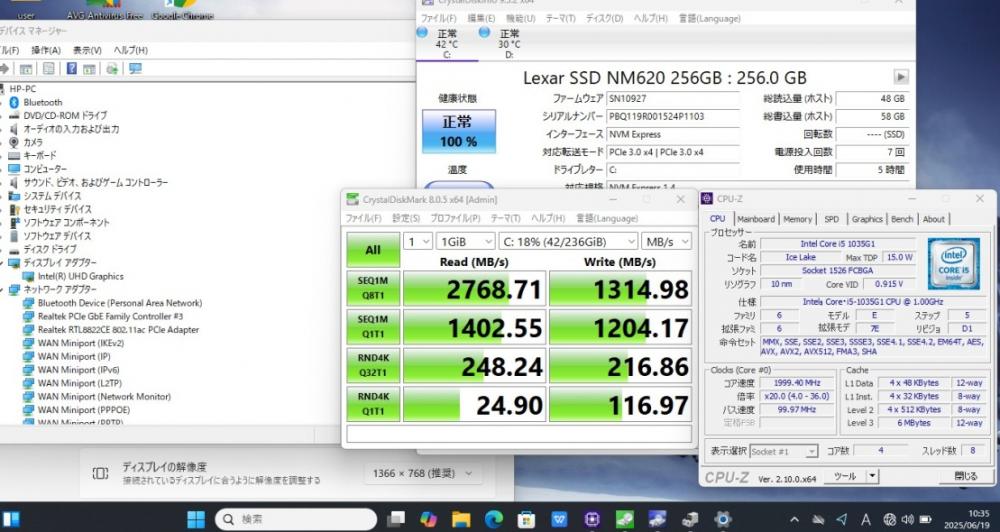
Task: Open the Socket #1 selection dropdown in CPU-Z
Action: coord(784,451)
